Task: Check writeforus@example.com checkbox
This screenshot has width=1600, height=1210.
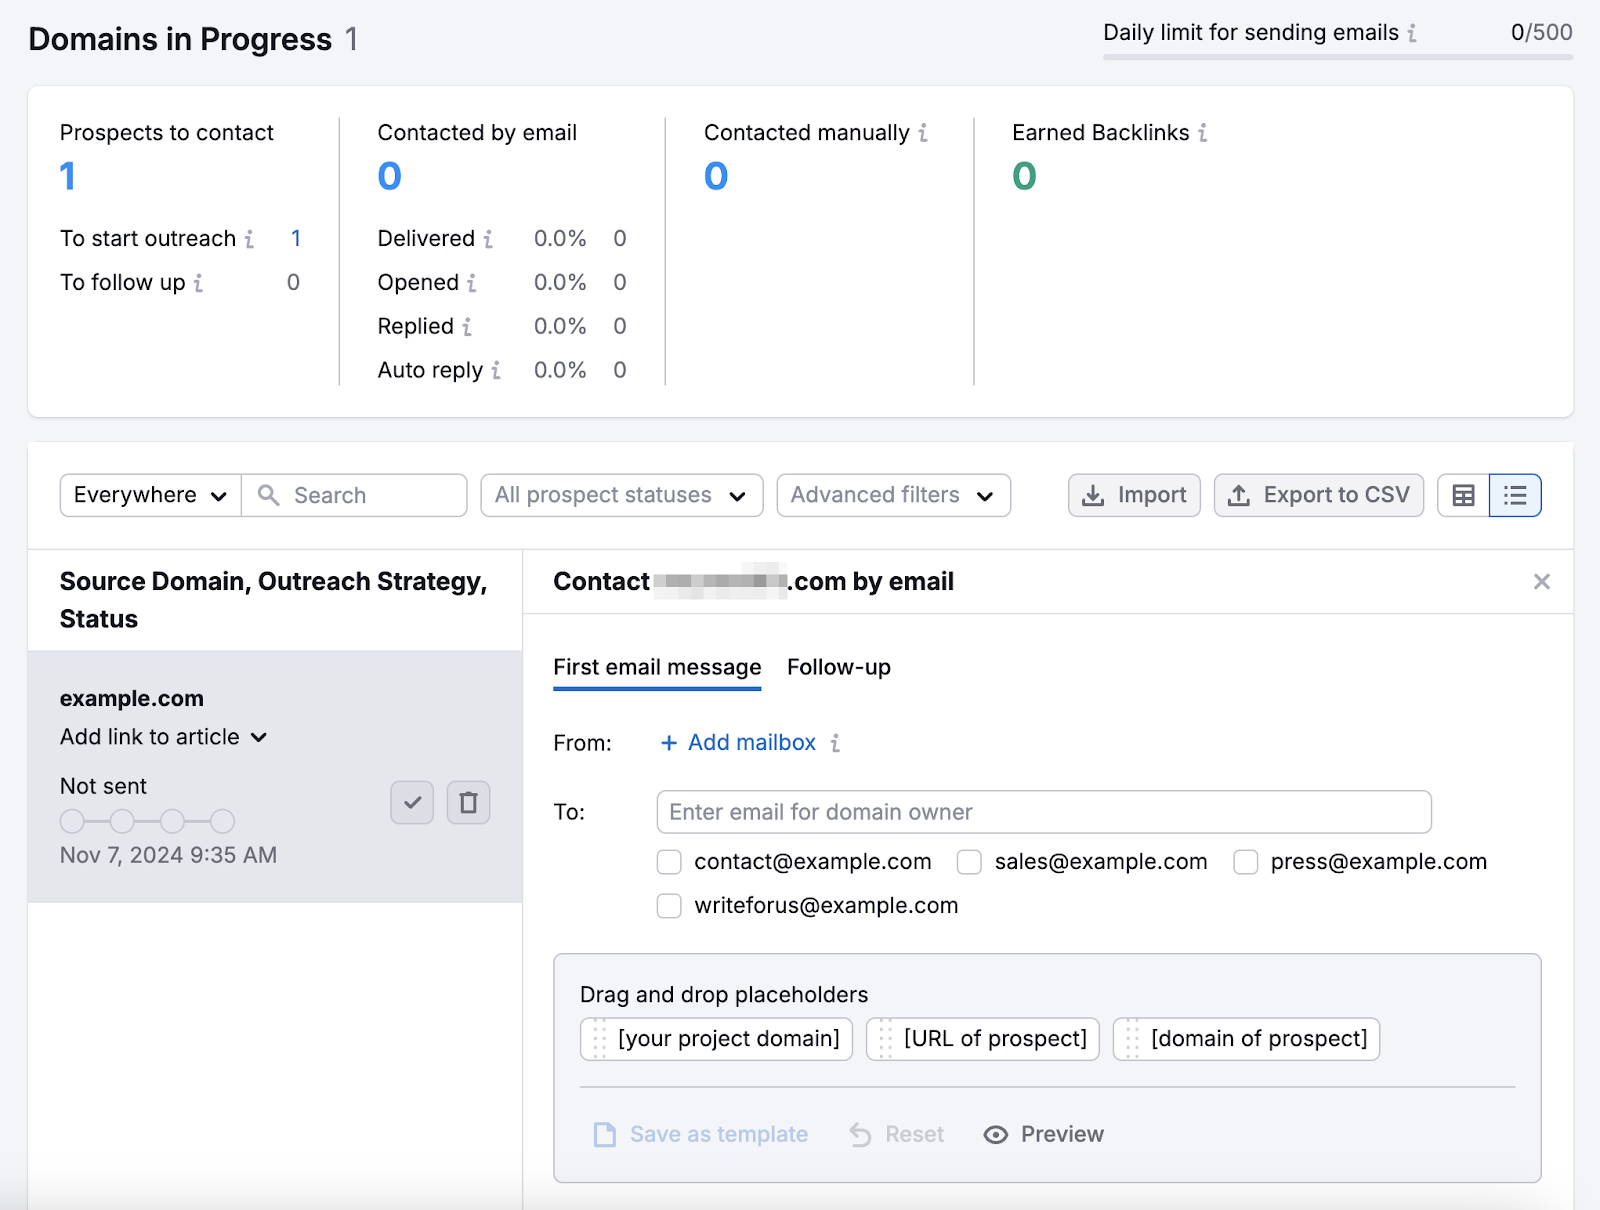Action: point(669,906)
